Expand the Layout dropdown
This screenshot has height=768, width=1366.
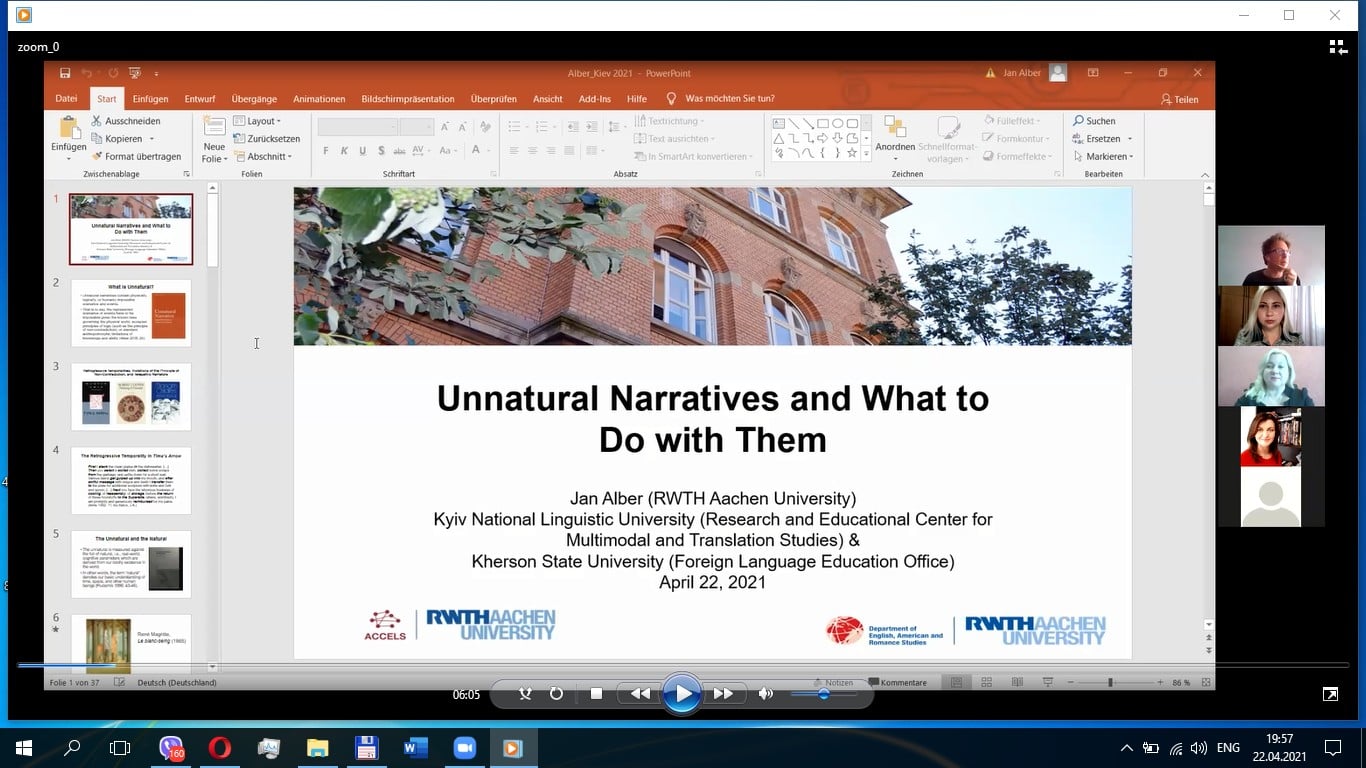pyautogui.click(x=258, y=121)
